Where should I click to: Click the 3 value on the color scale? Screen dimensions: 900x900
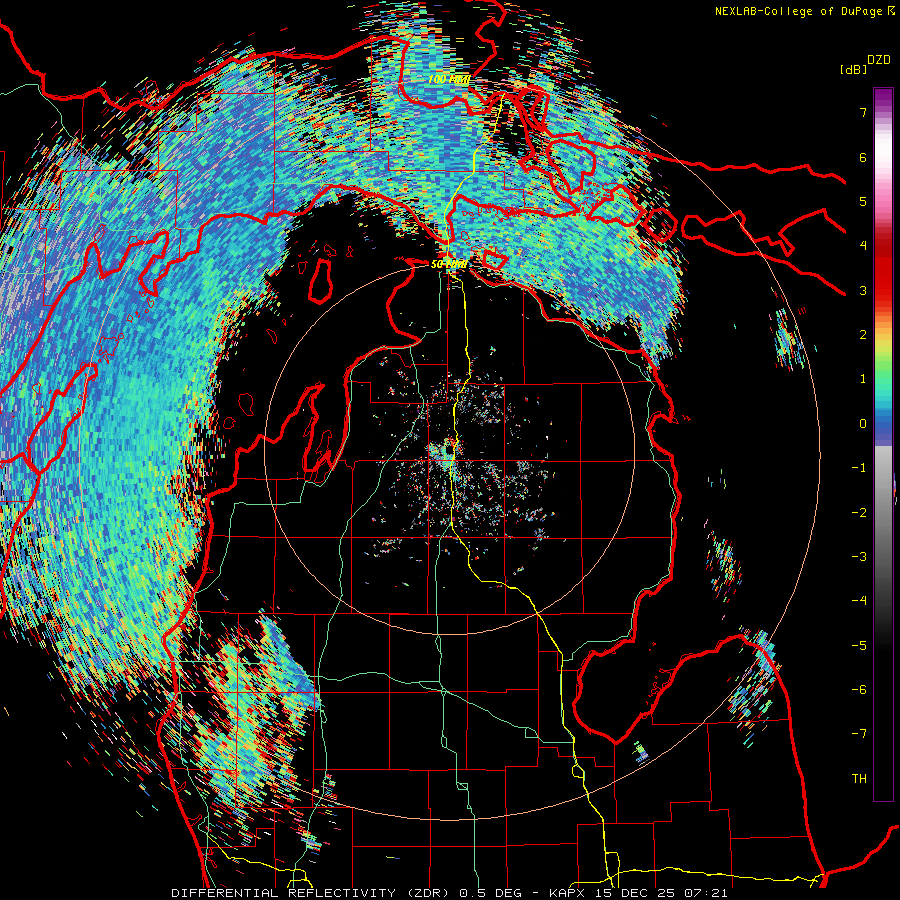863,290
